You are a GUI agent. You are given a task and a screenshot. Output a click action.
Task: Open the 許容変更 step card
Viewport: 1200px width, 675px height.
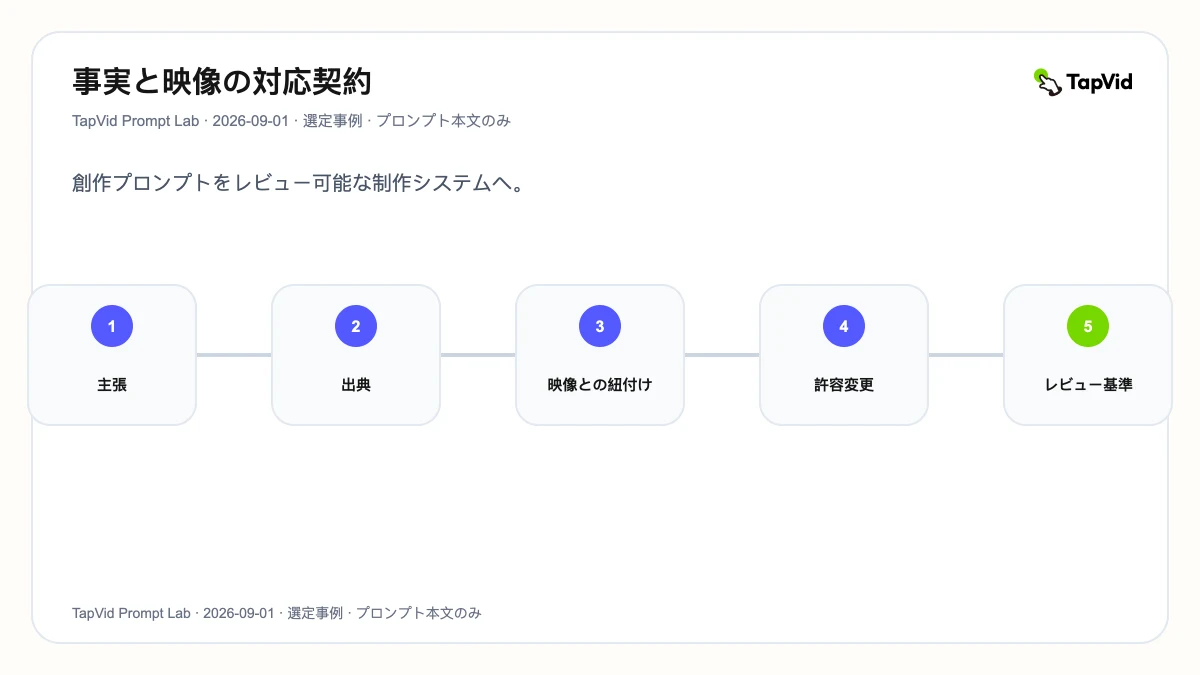tap(844, 355)
